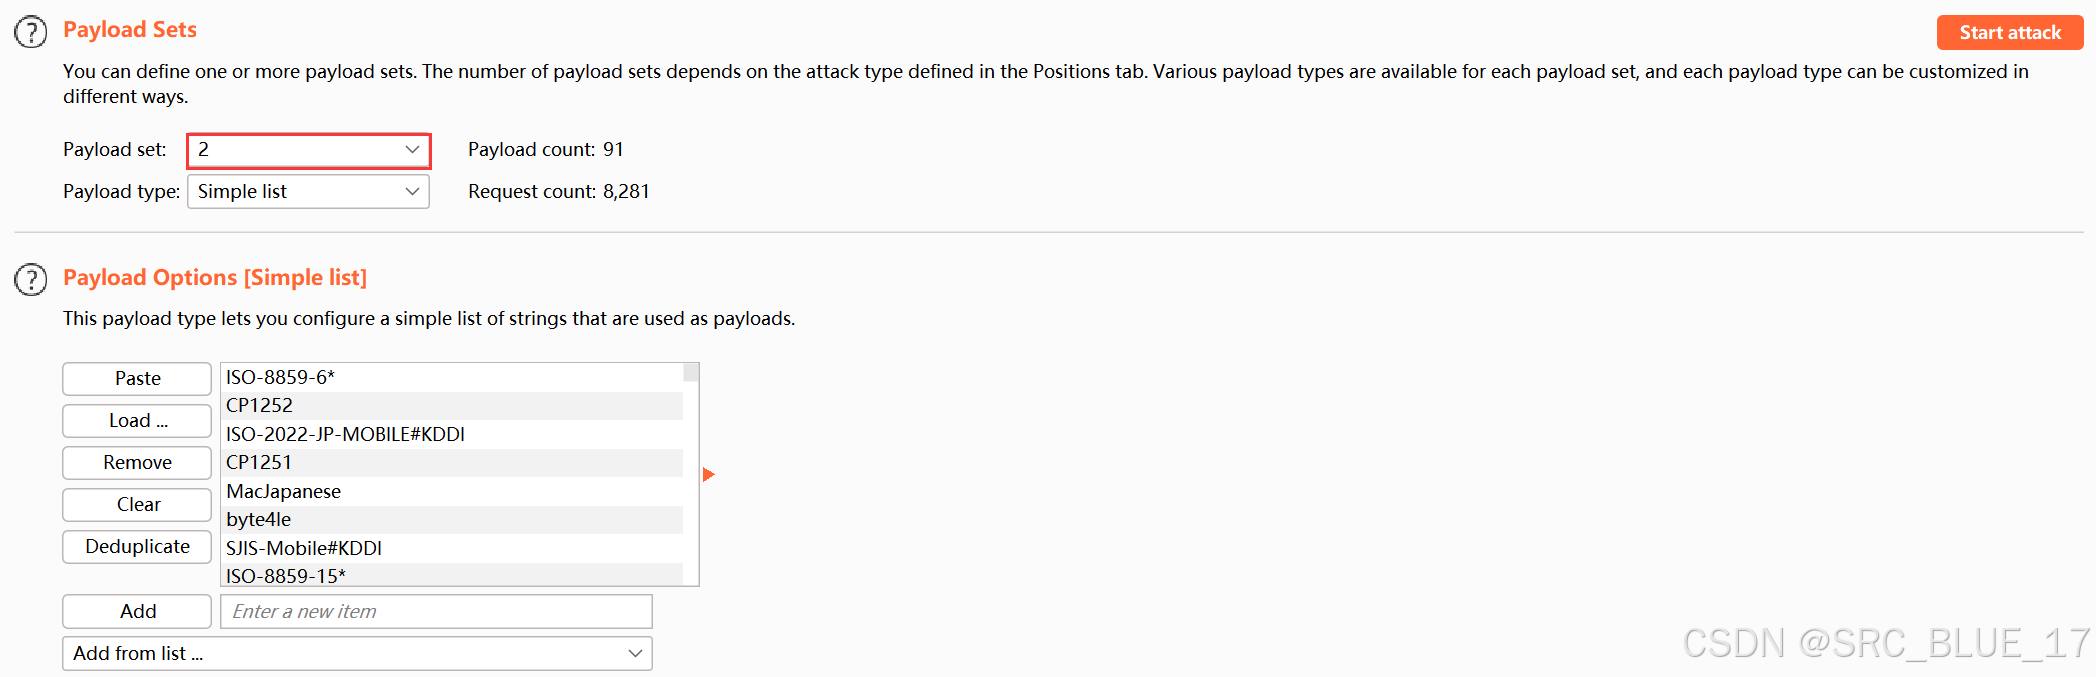Click the Clear button
Screen dimensions: 2096x677
(137, 505)
